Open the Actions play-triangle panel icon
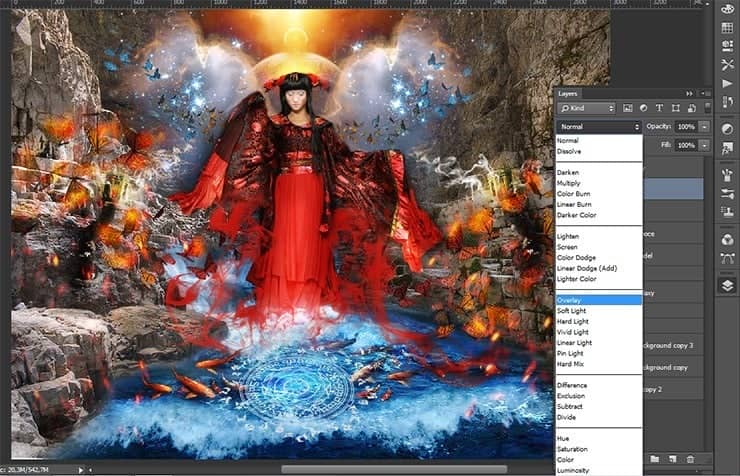This screenshot has width=740, height=476. (x=727, y=84)
